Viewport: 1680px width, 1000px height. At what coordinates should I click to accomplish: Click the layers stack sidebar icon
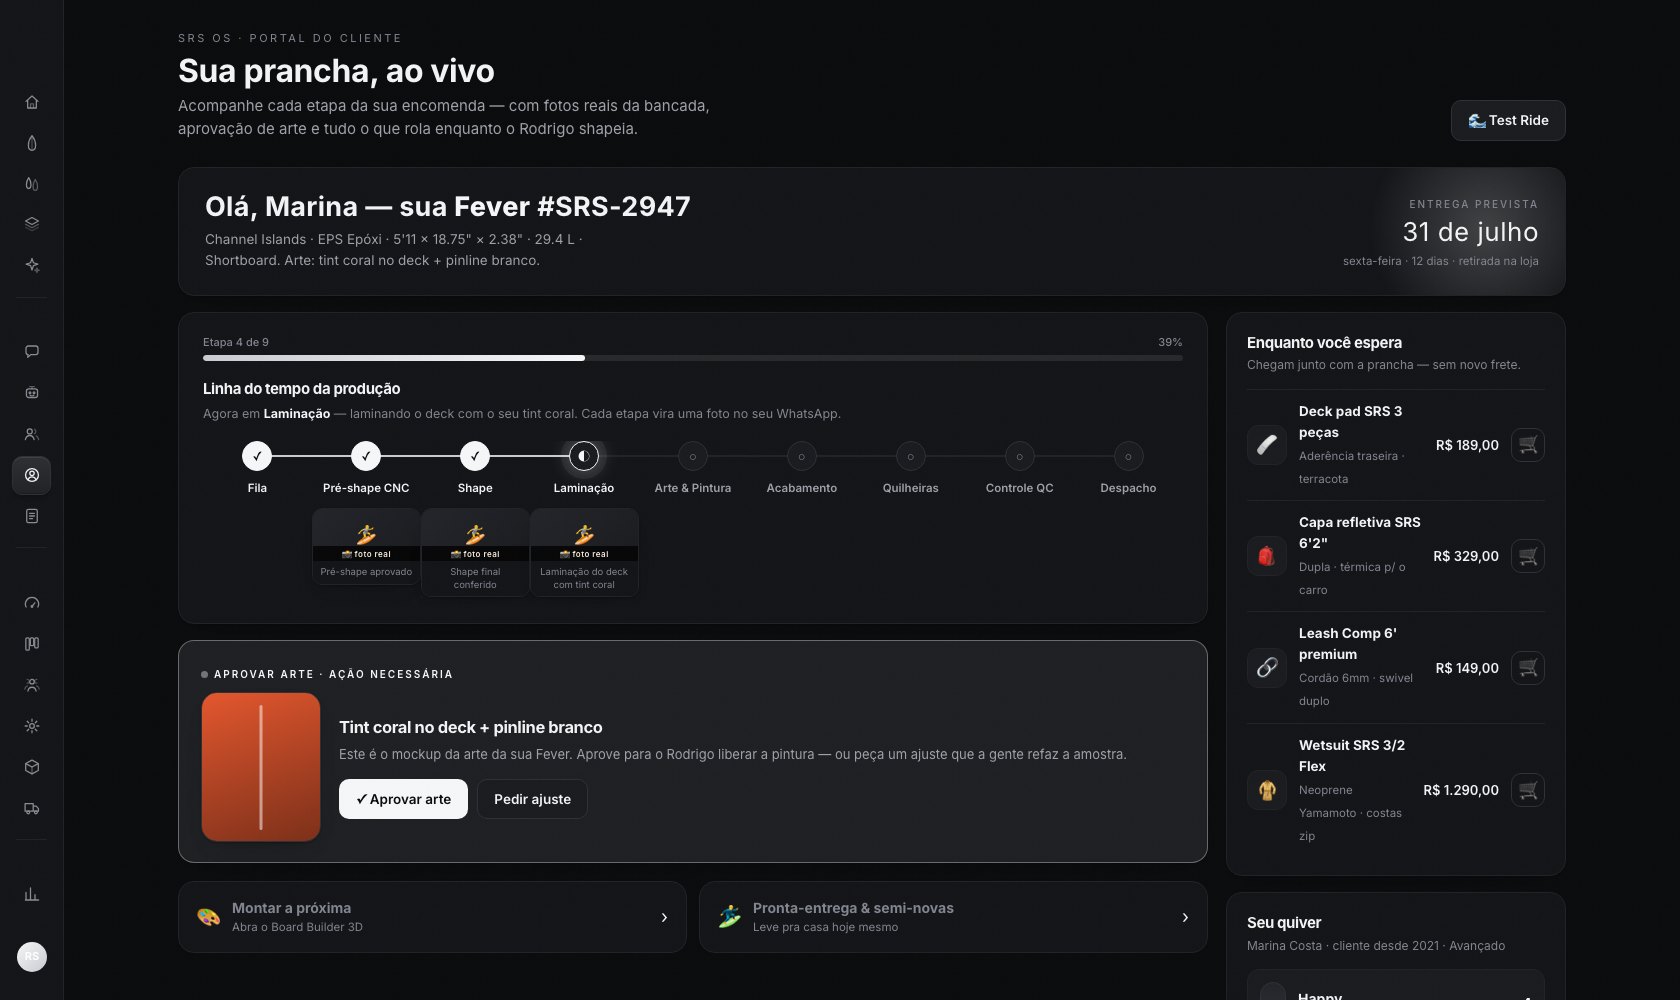32,224
